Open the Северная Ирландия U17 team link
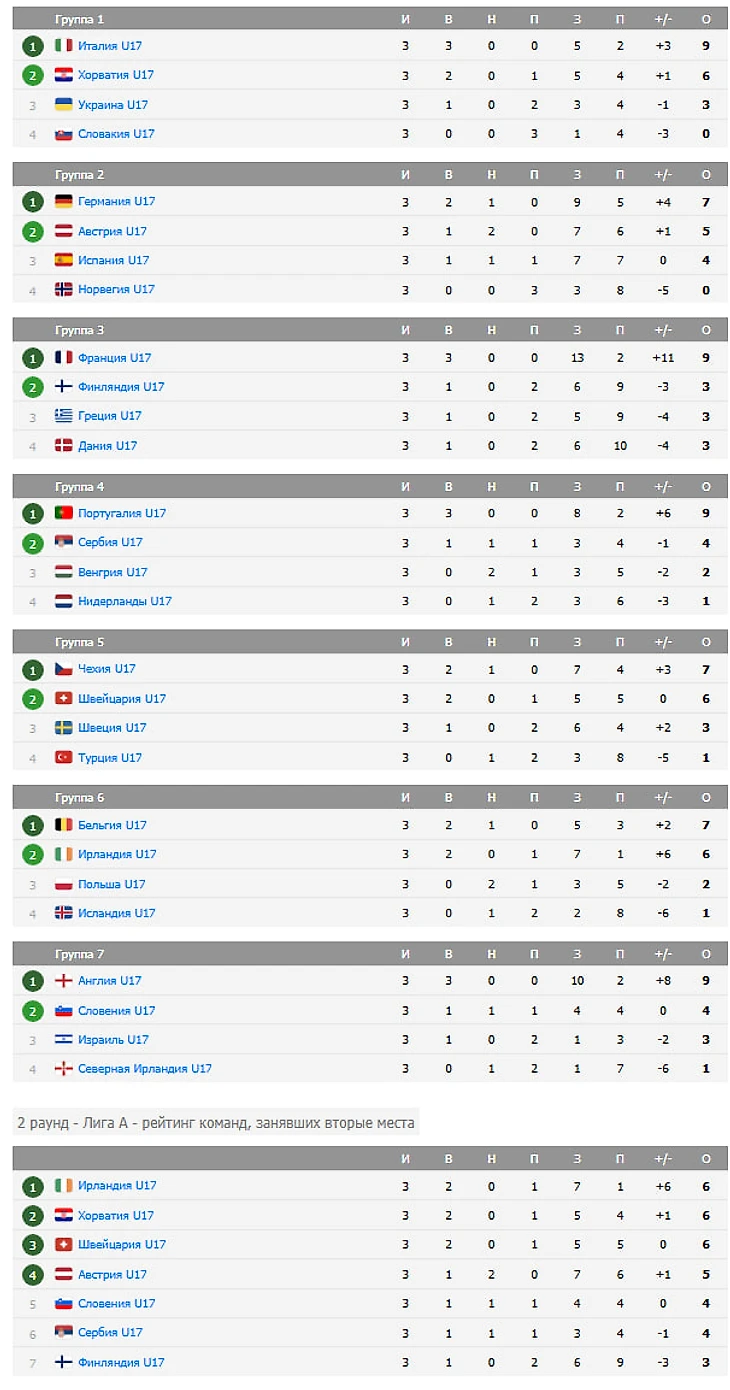This screenshot has width=730, height=1390. [144, 1068]
